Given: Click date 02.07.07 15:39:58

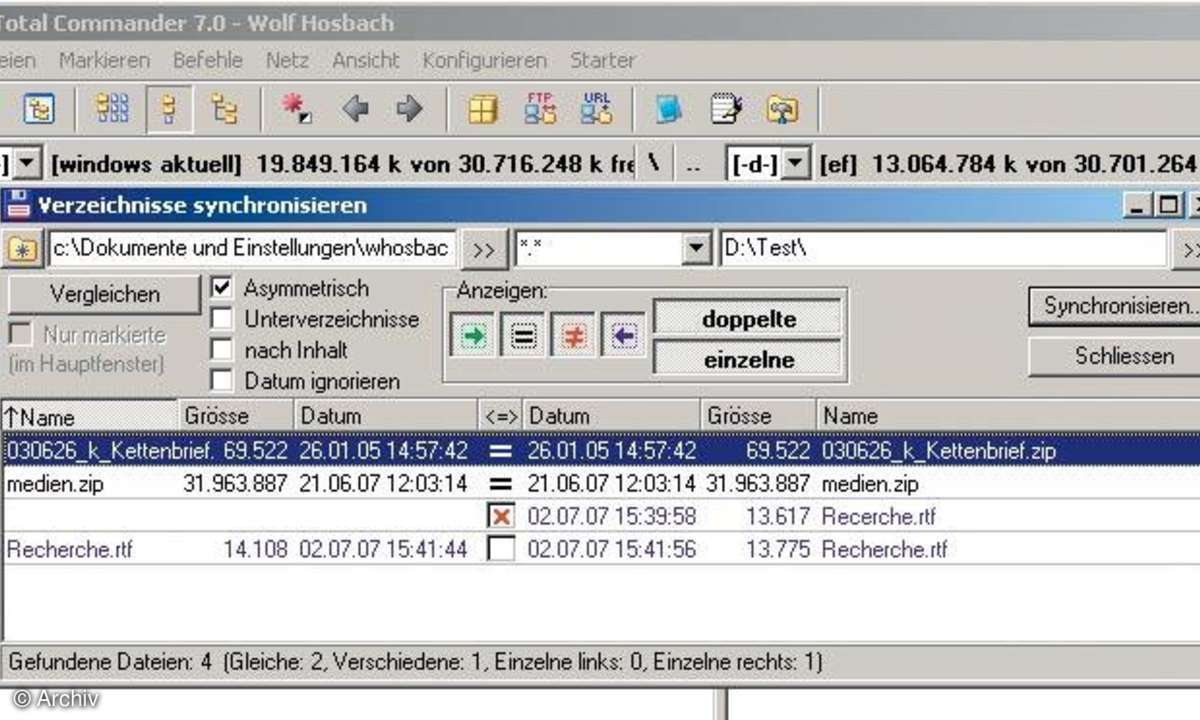Looking at the screenshot, I should (x=612, y=516).
